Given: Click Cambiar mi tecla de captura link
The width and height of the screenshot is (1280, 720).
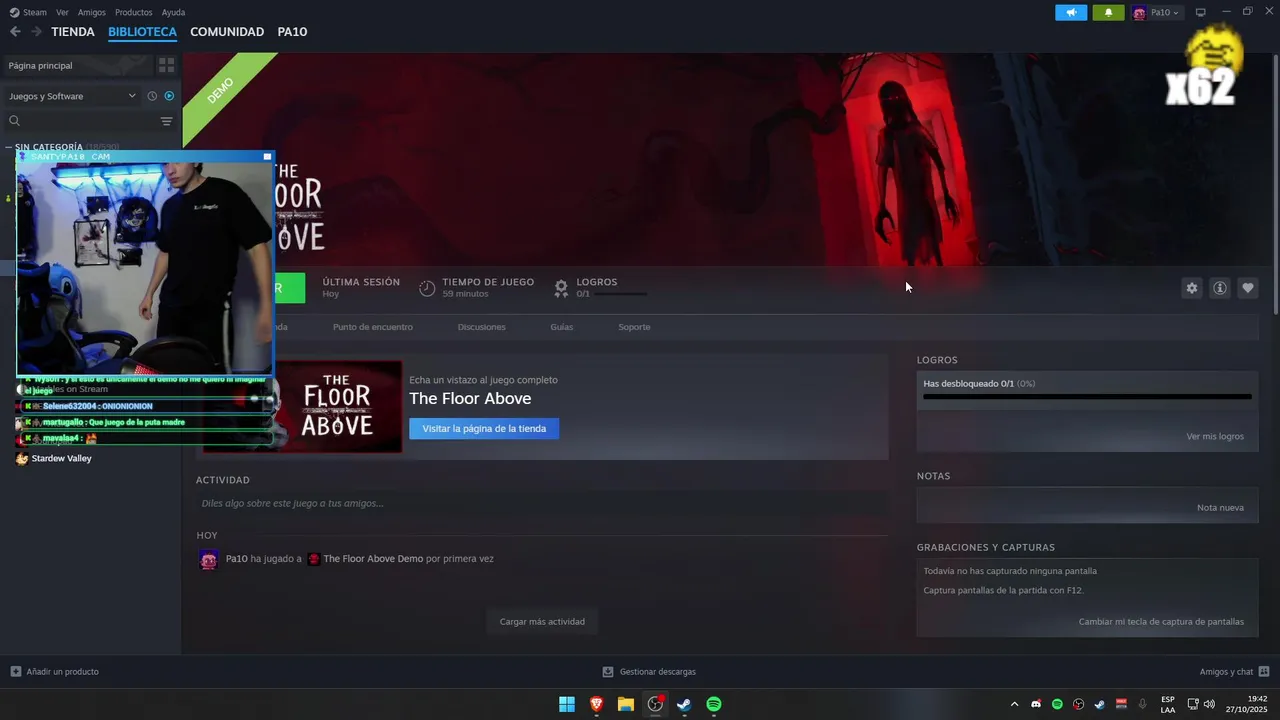Looking at the screenshot, I should [1161, 622].
